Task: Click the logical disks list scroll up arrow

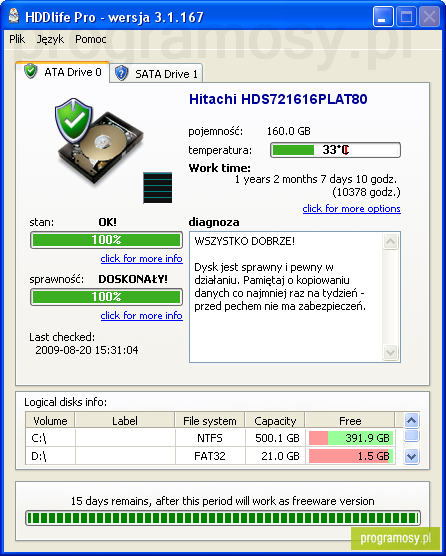Action: click(x=411, y=421)
